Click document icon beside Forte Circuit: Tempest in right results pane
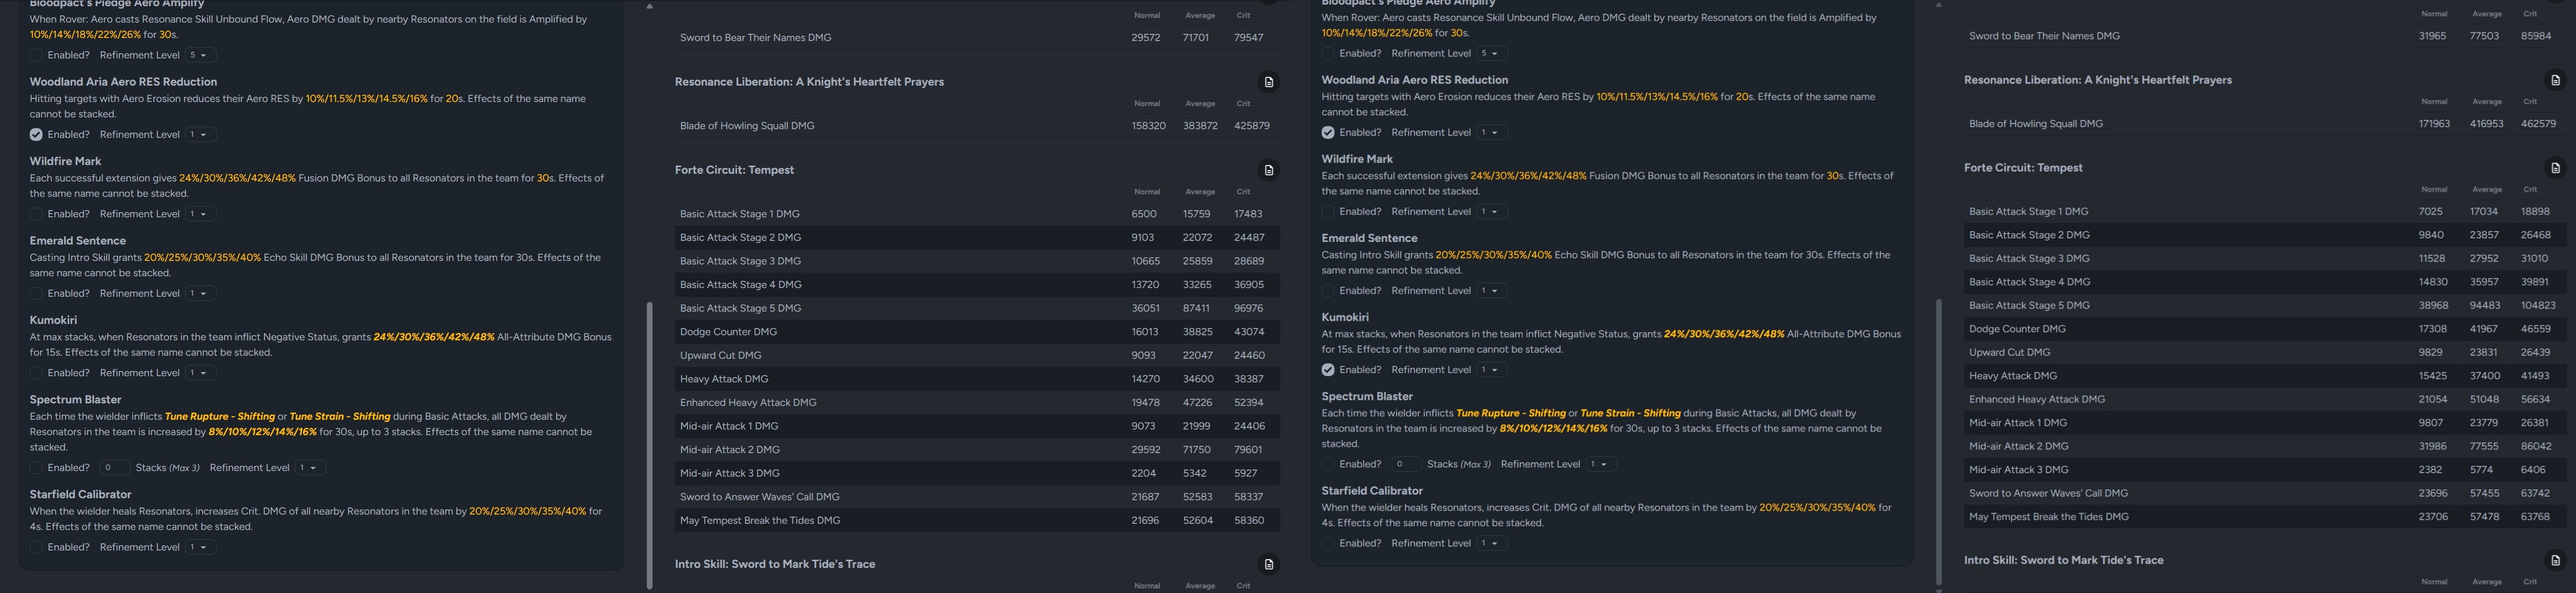2576x593 pixels. (x=2555, y=168)
